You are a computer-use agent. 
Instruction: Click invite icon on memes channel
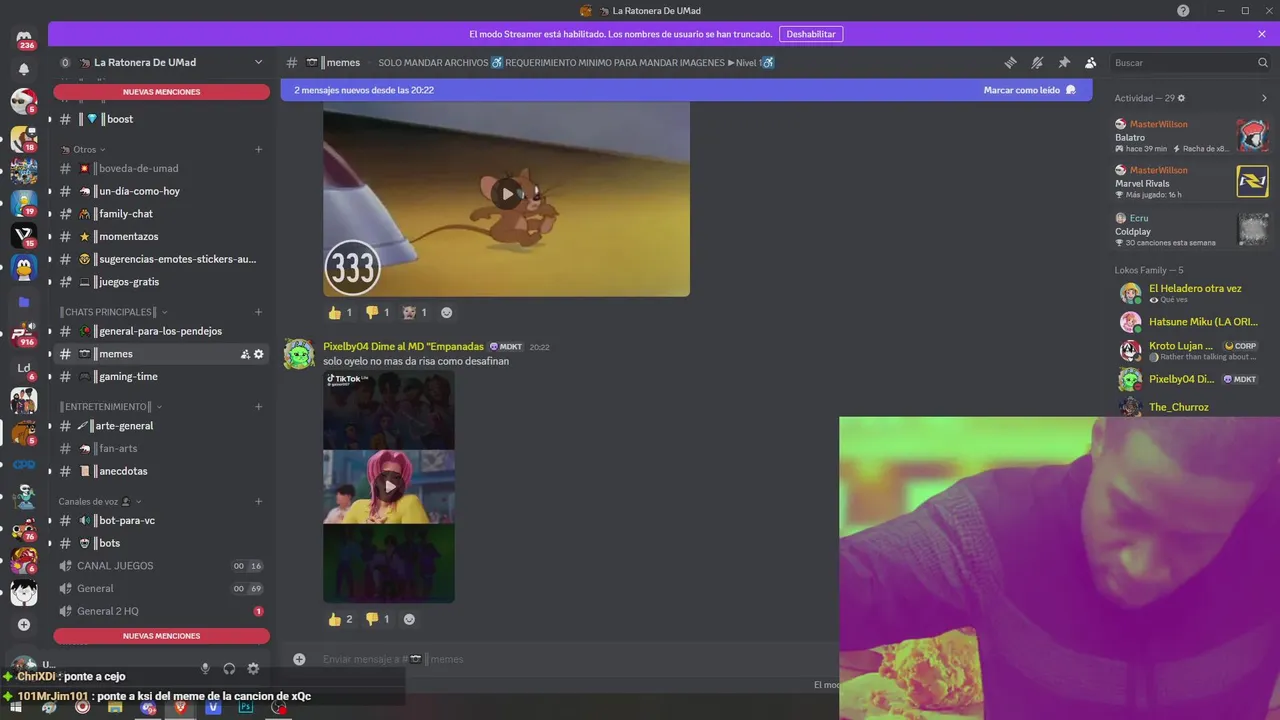[x=245, y=354]
